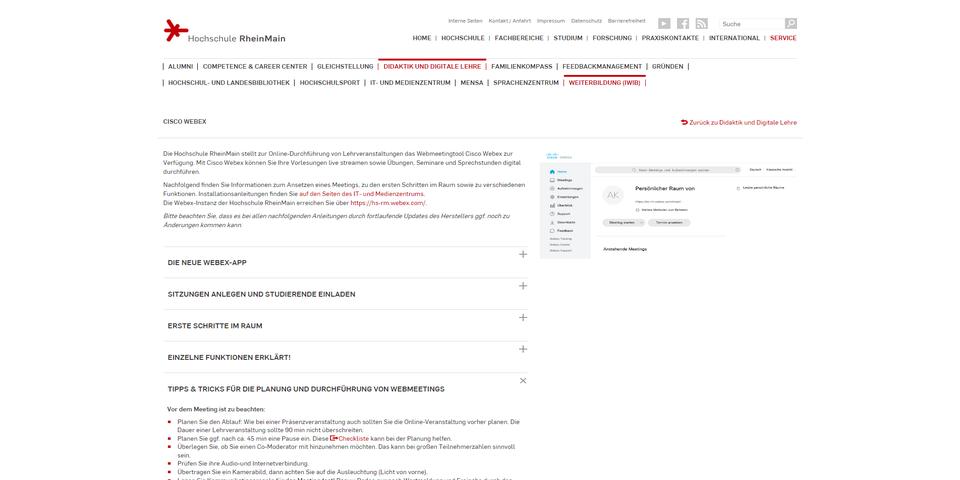Open the hs-rm.webex.com link

[x=389, y=203]
